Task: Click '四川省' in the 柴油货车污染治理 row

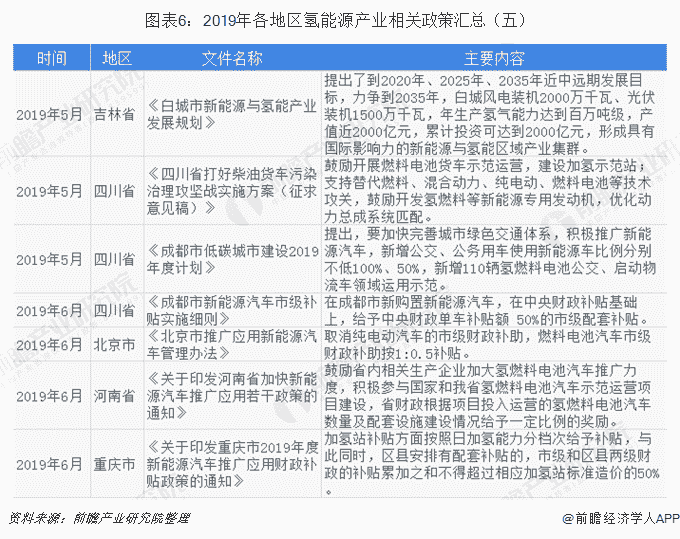Action: coord(114,191)
